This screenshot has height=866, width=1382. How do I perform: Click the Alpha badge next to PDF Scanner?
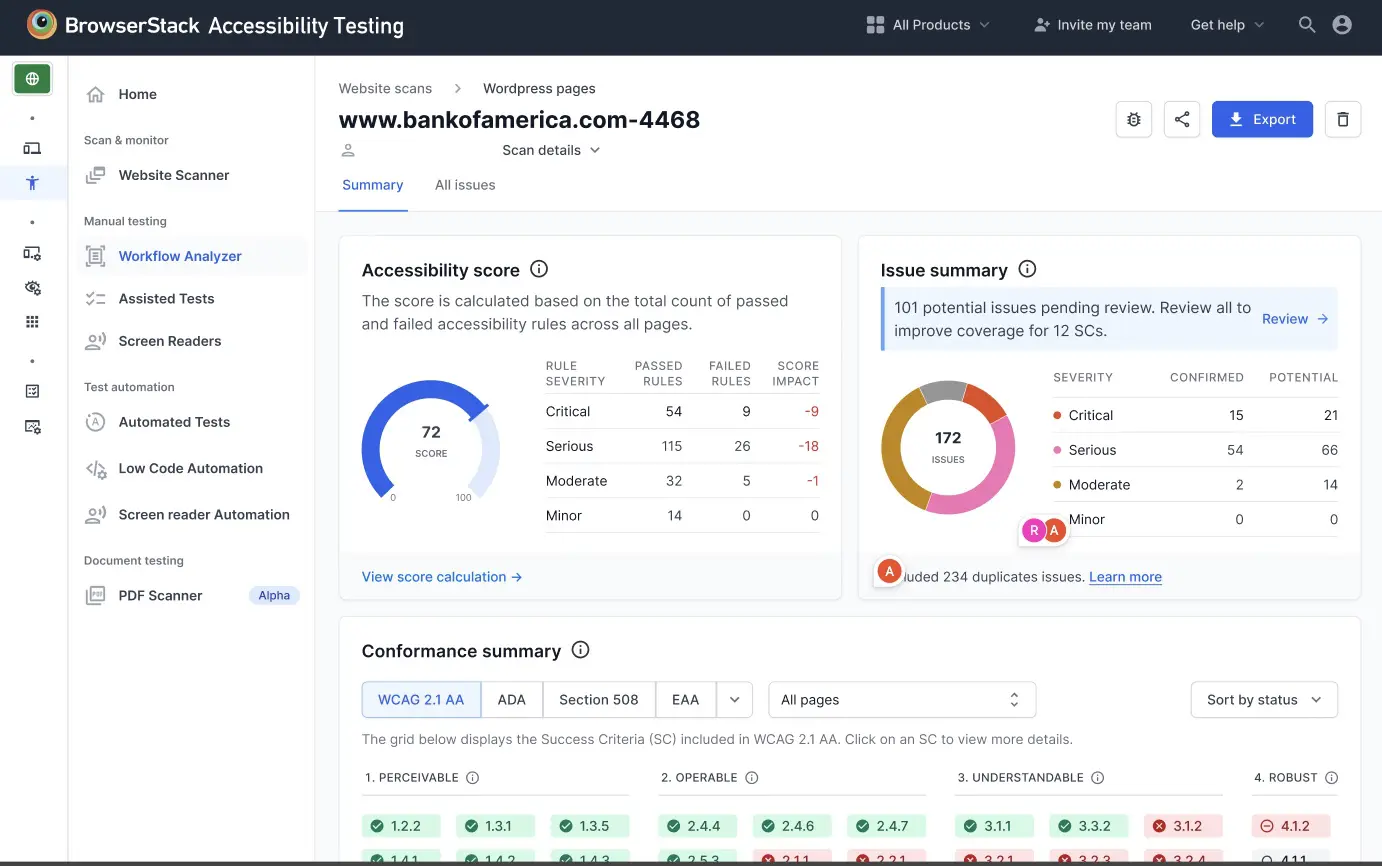tap(274, 595)
